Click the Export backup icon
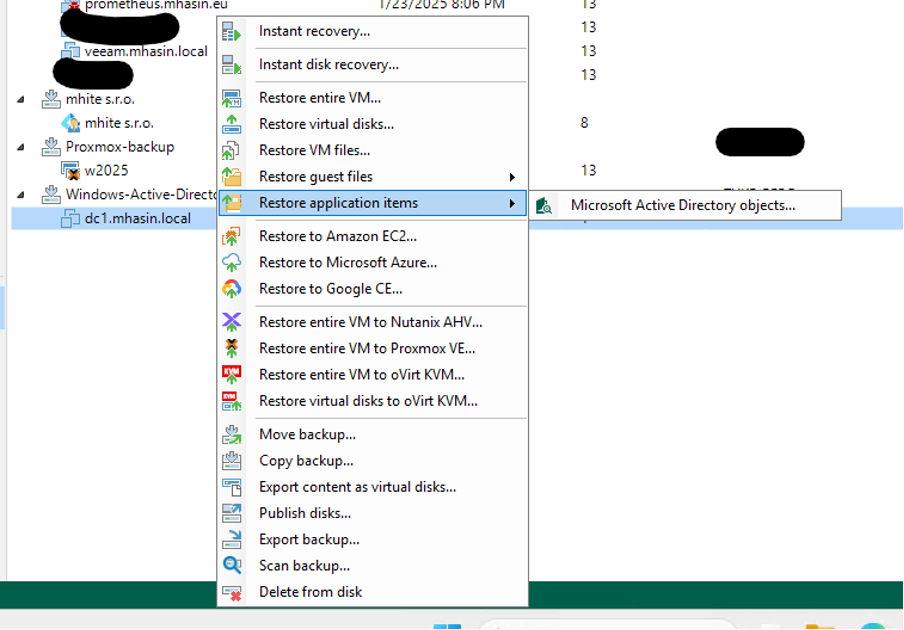The width and height of the screenshot is (904, 630). 232,540
